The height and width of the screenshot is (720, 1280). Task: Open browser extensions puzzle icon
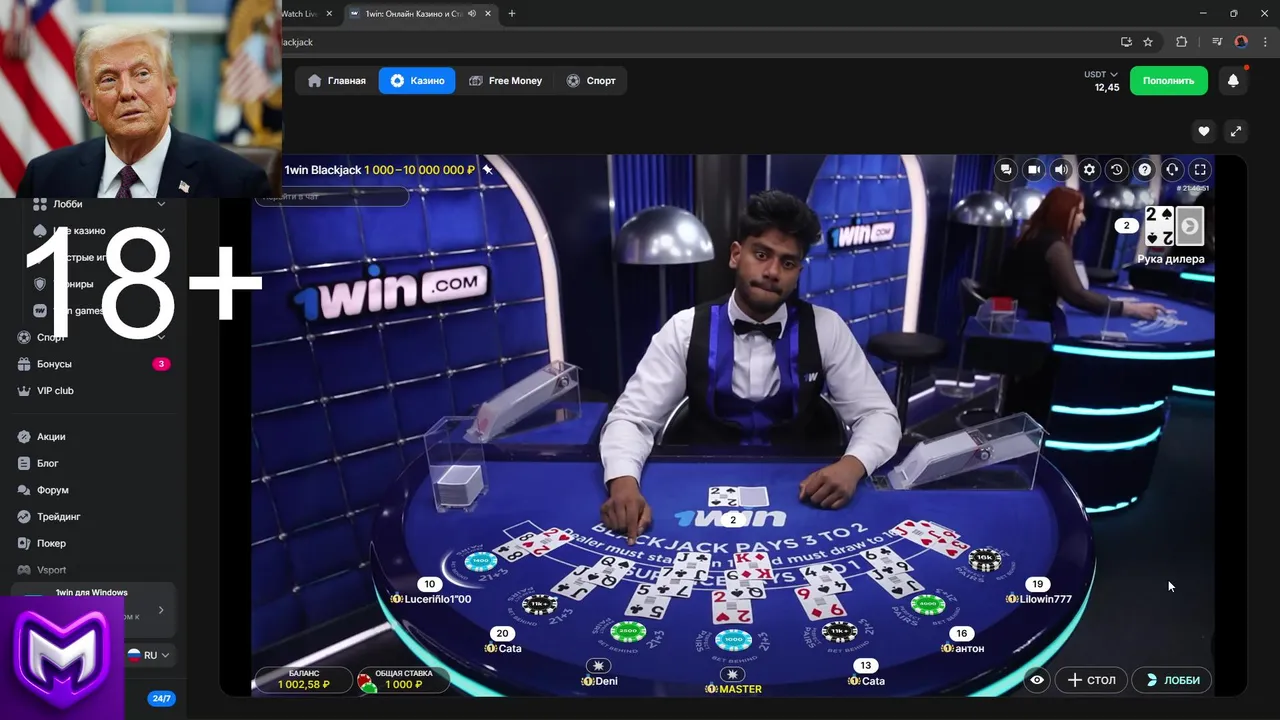tap(1181, 42)
